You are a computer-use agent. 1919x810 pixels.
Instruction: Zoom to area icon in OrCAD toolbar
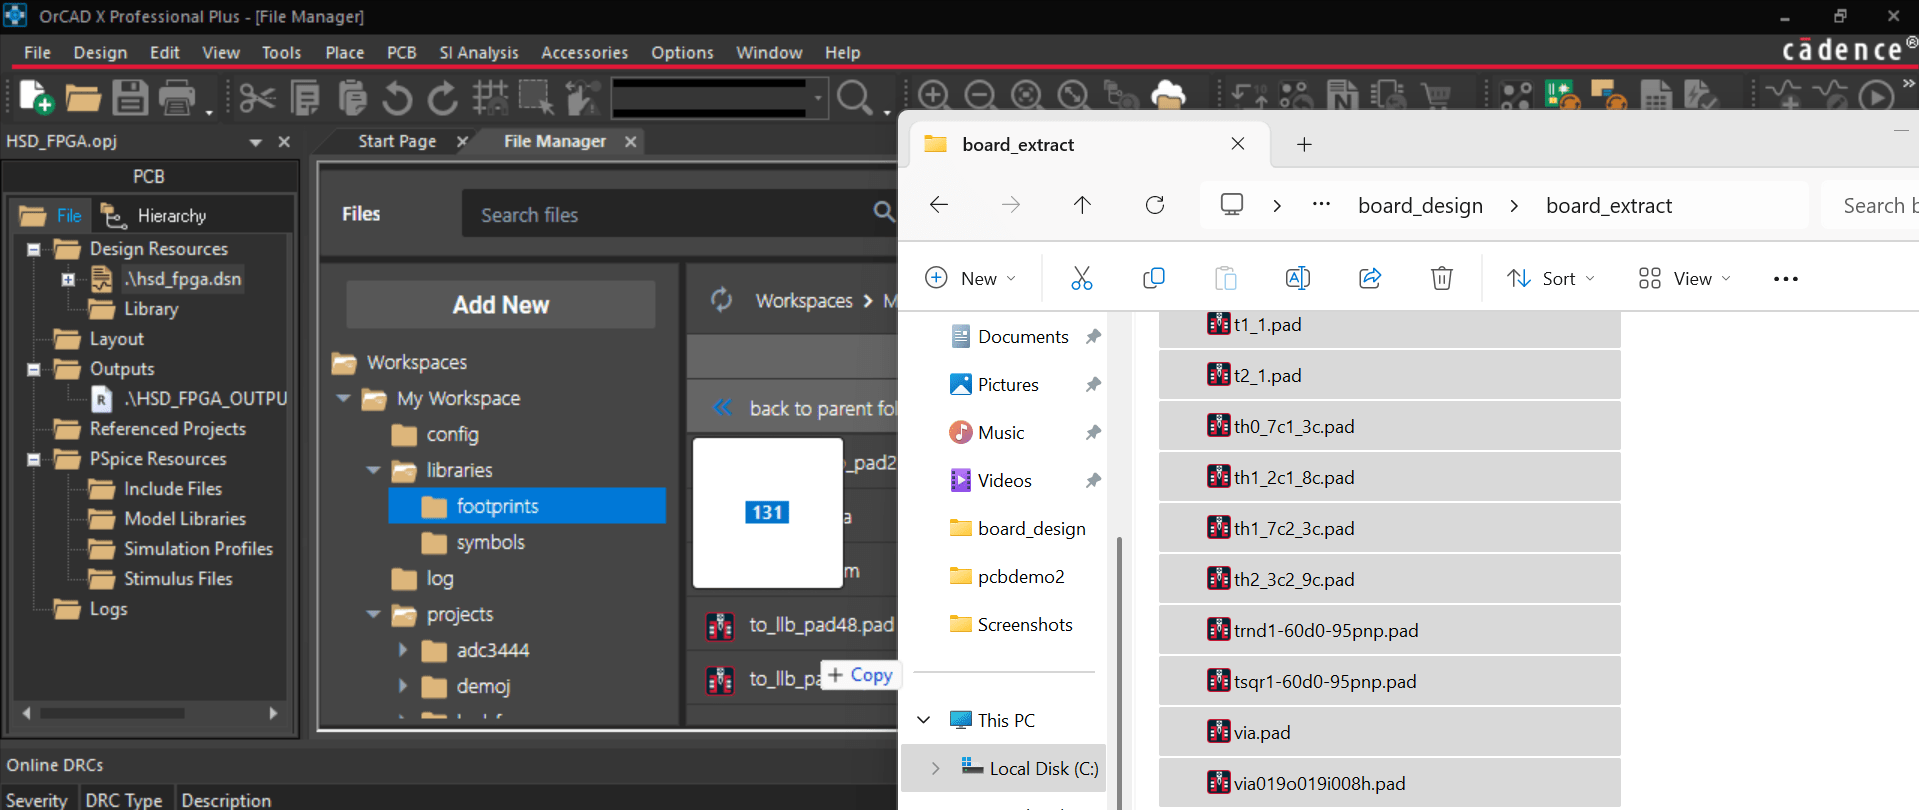[x=1026, y=96]
